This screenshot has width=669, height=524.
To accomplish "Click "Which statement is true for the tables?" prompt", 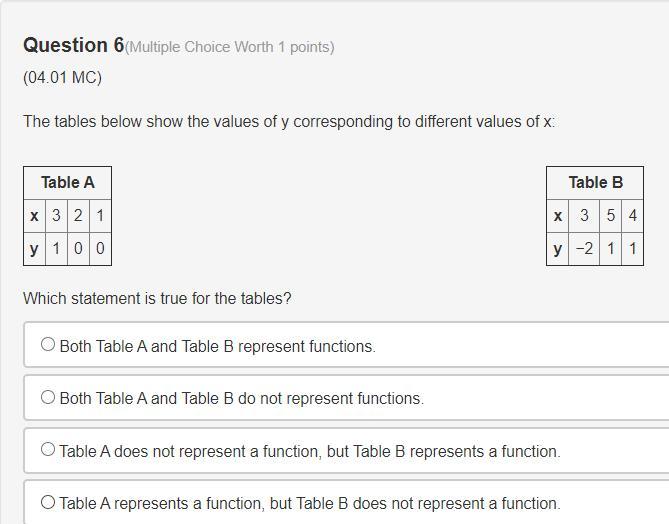I will [x=157, y=298].
